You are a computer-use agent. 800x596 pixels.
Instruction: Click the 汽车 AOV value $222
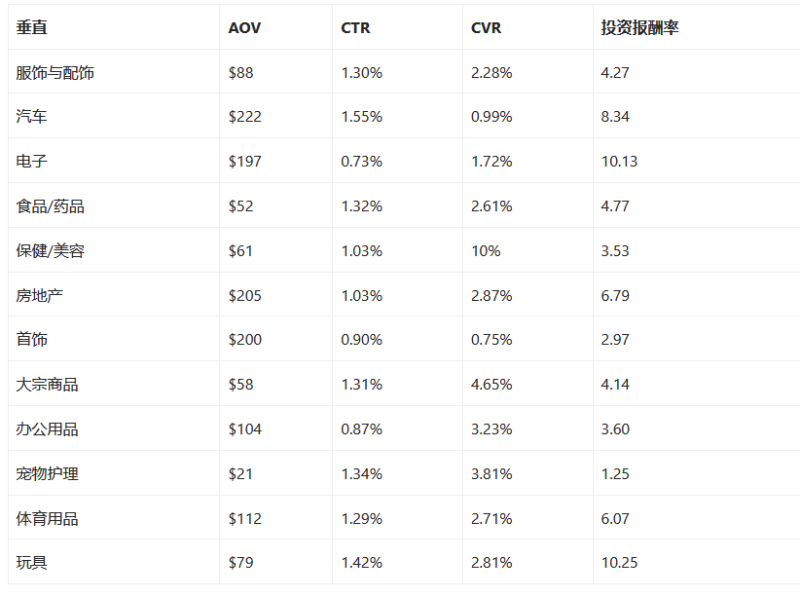point(245,117)
